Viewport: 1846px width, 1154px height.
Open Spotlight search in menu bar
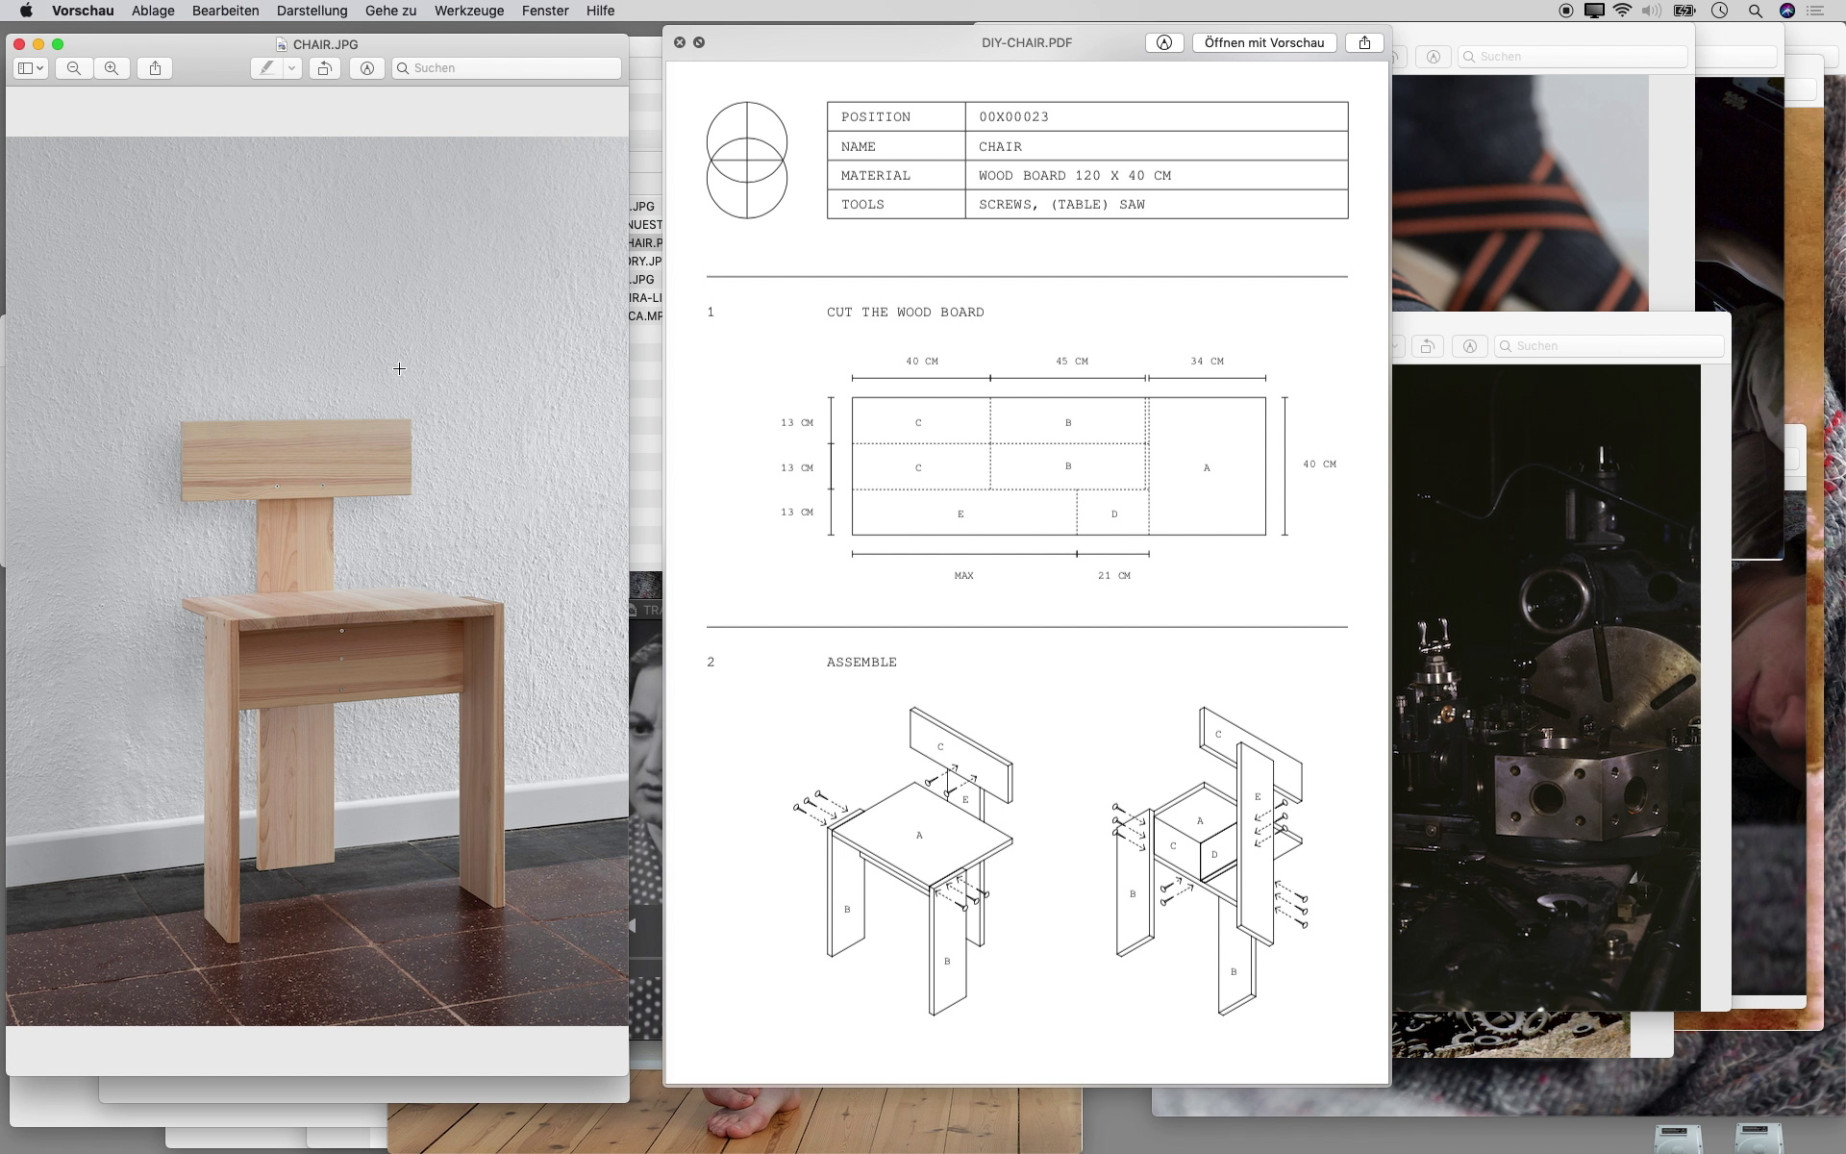click(x=1755, y=11)
